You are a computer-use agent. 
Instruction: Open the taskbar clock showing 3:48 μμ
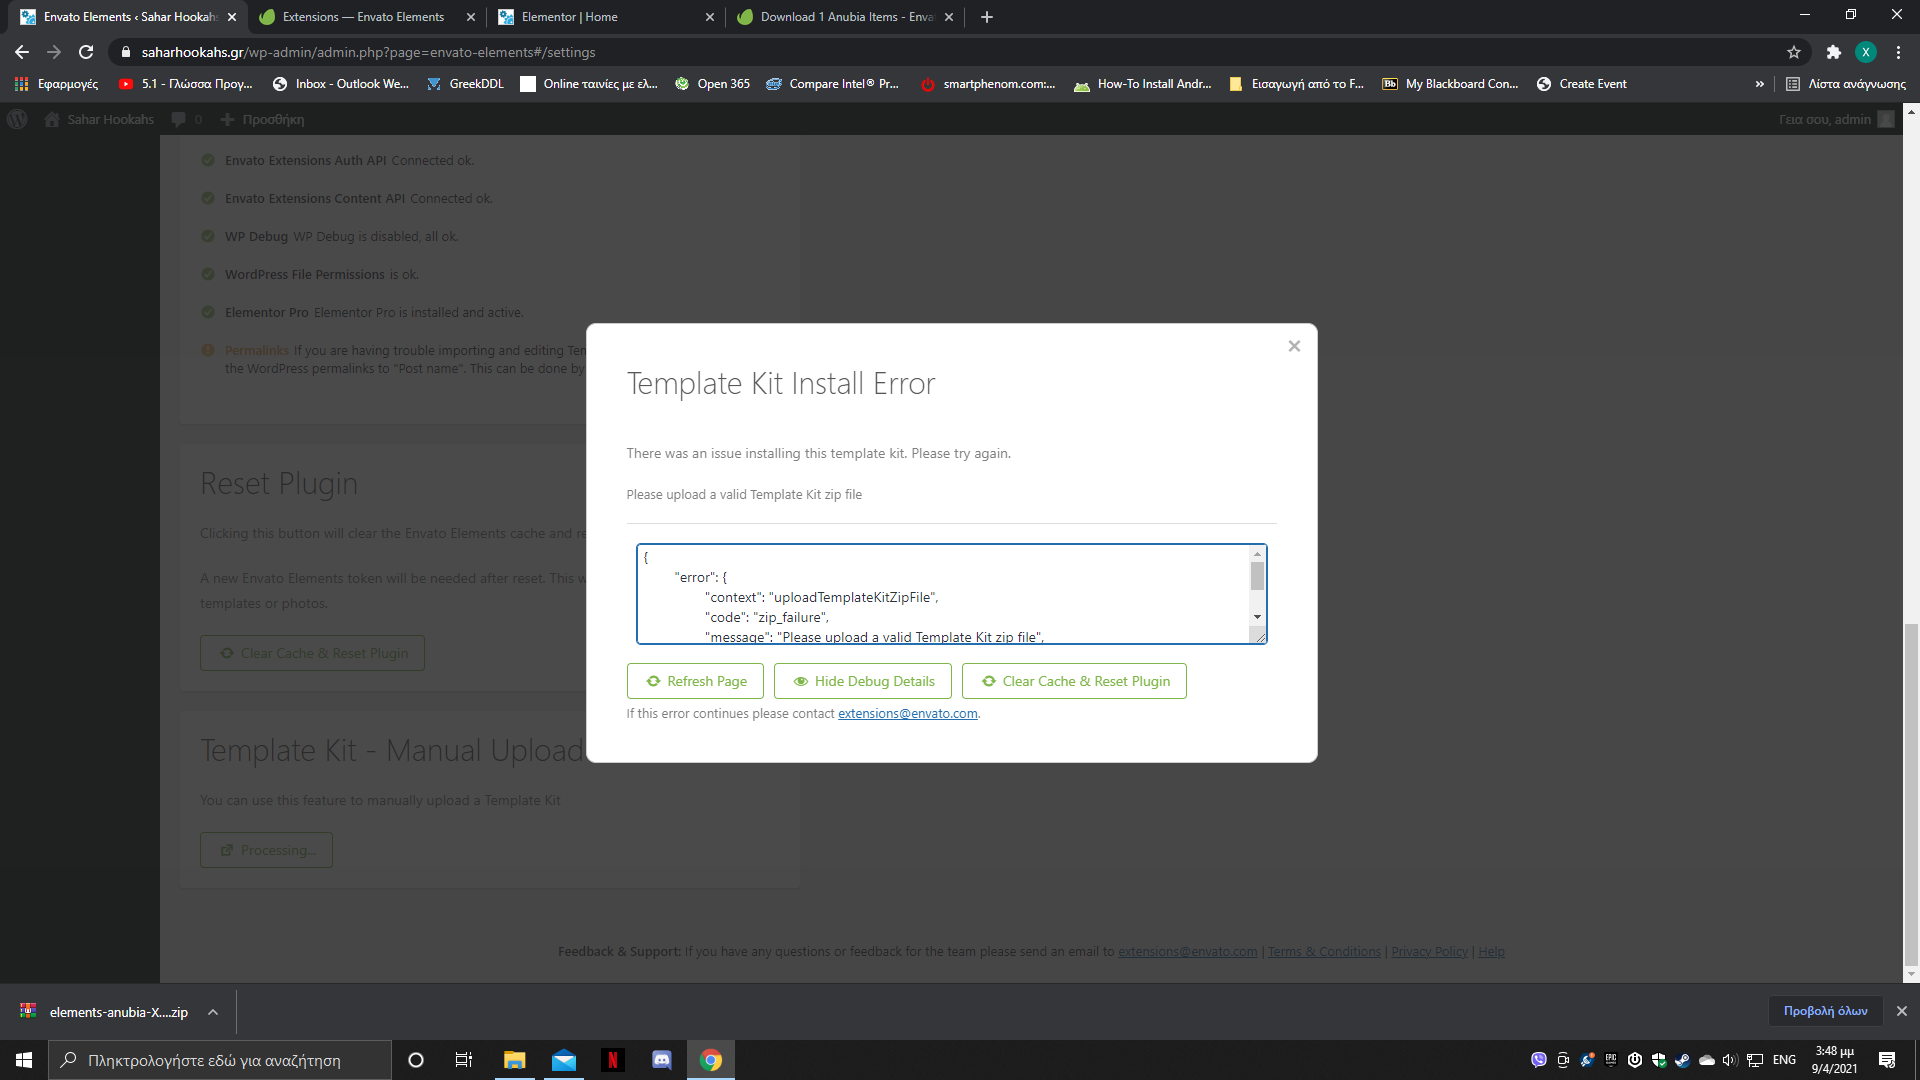tap(1834, 1060)
